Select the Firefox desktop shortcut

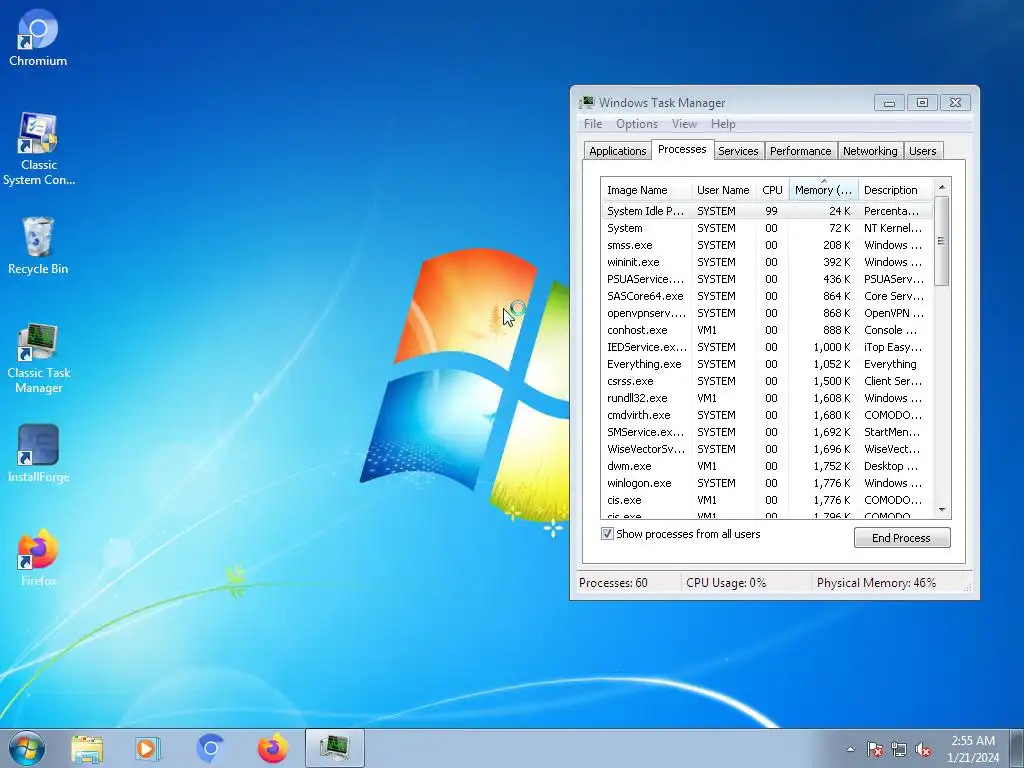(x=39, y=557)
